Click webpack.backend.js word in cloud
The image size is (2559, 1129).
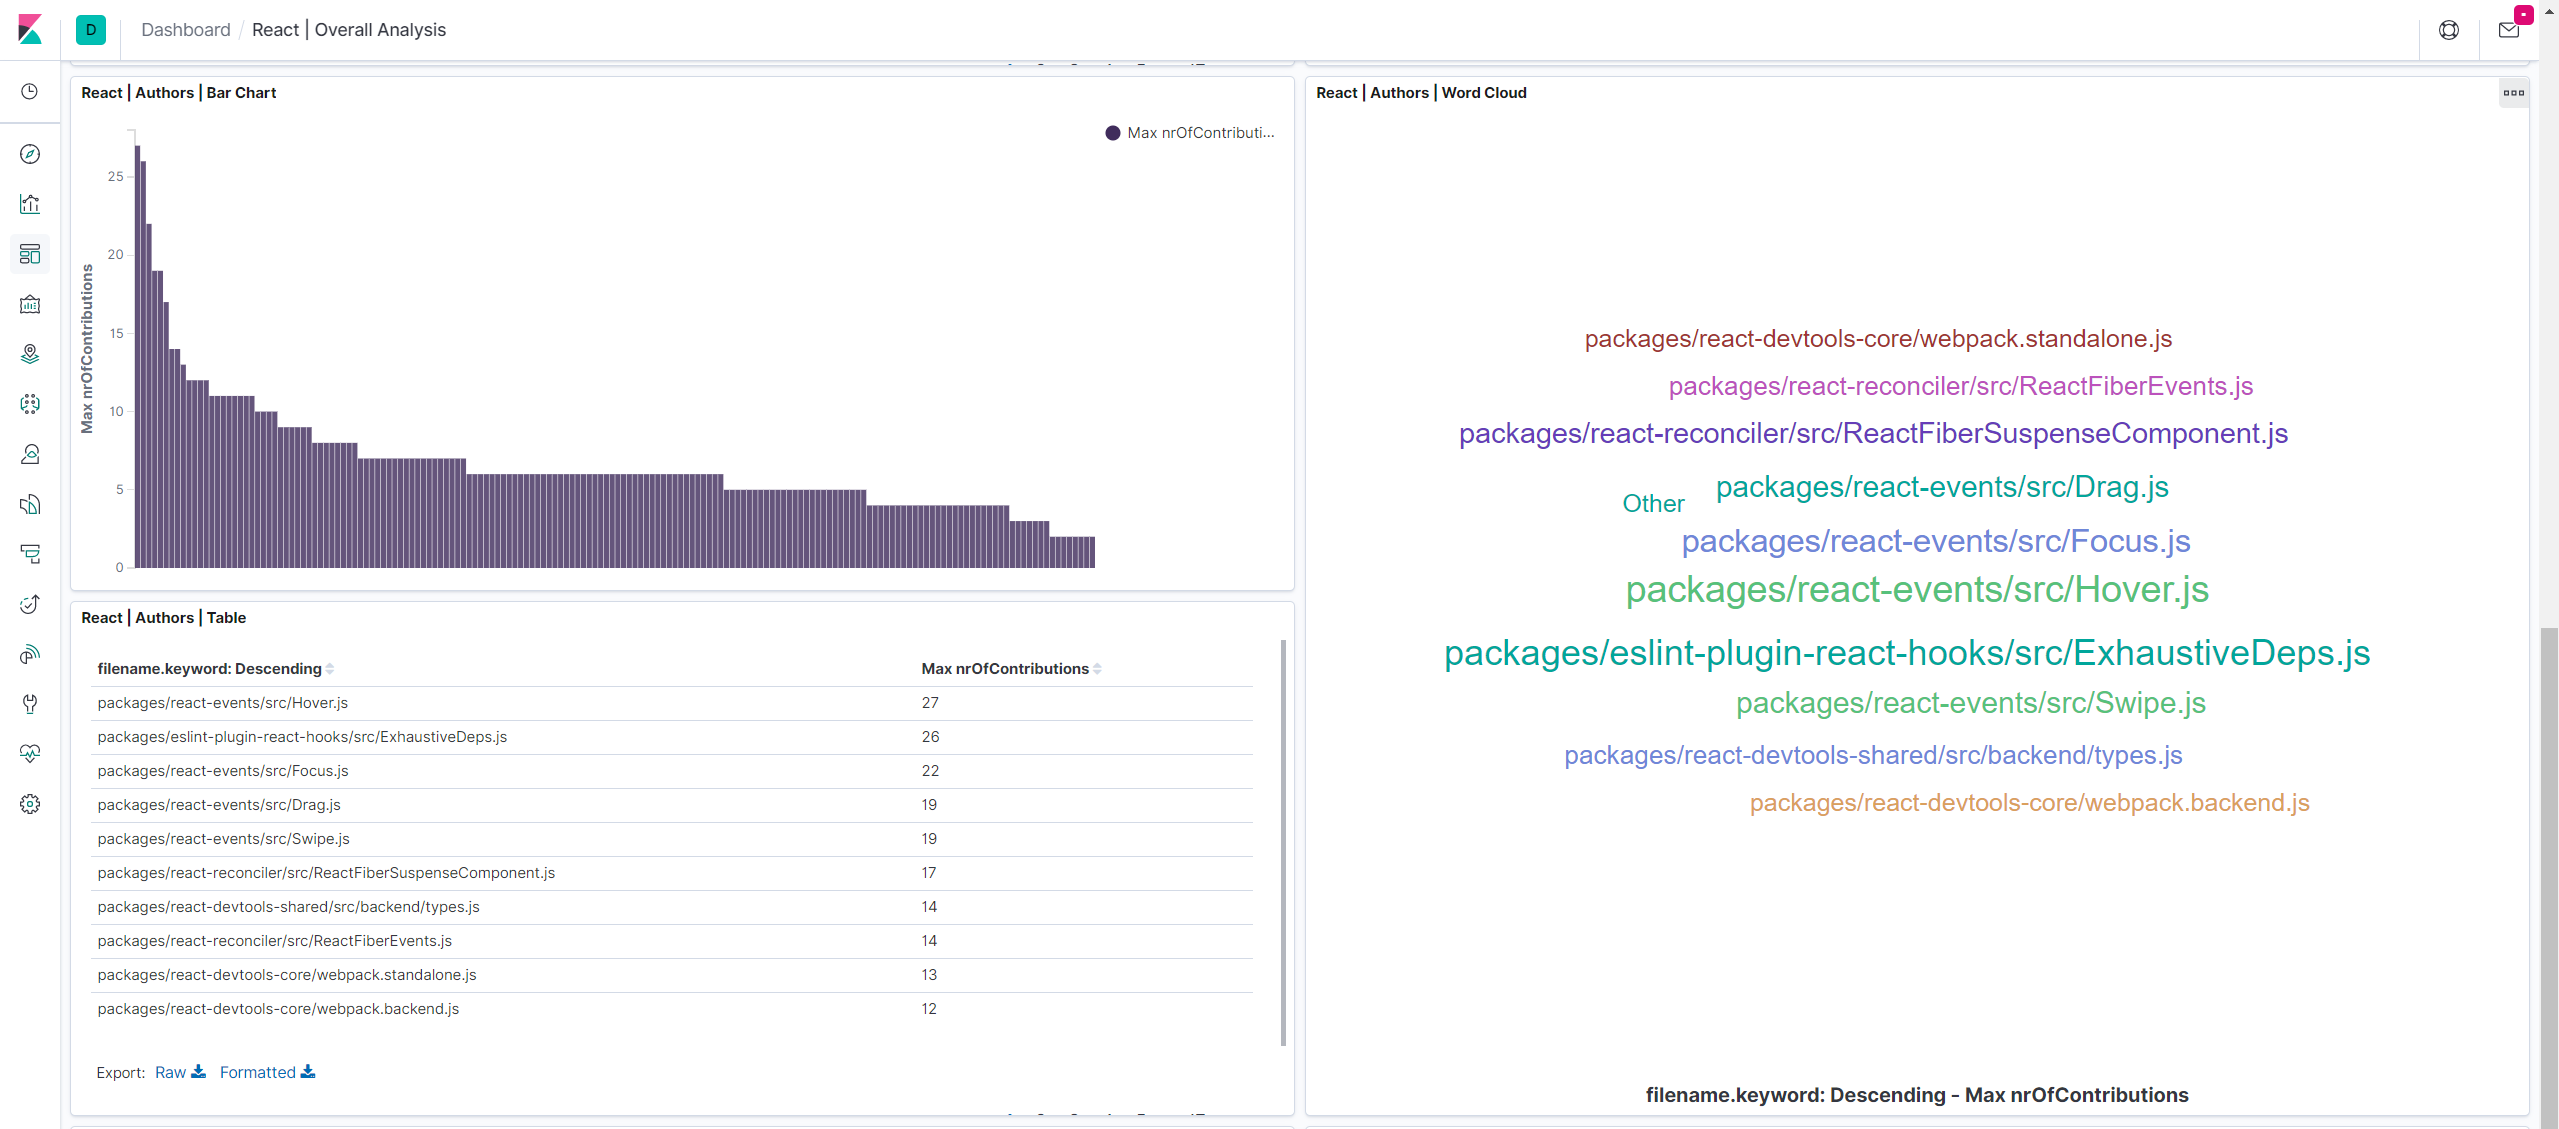coord(2029,803)
